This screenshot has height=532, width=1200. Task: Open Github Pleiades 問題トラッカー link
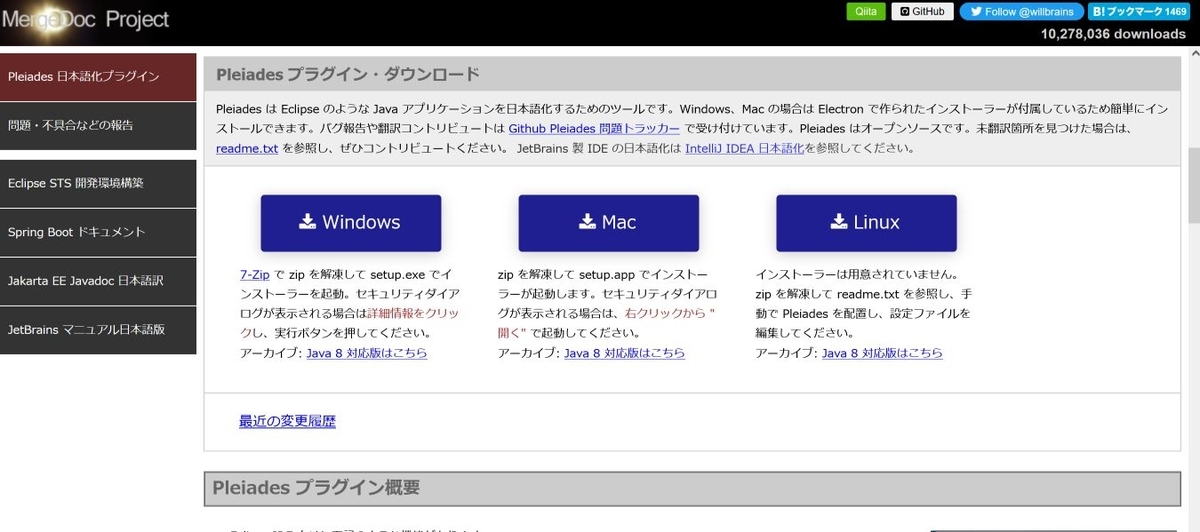click(x=594, y=129)
